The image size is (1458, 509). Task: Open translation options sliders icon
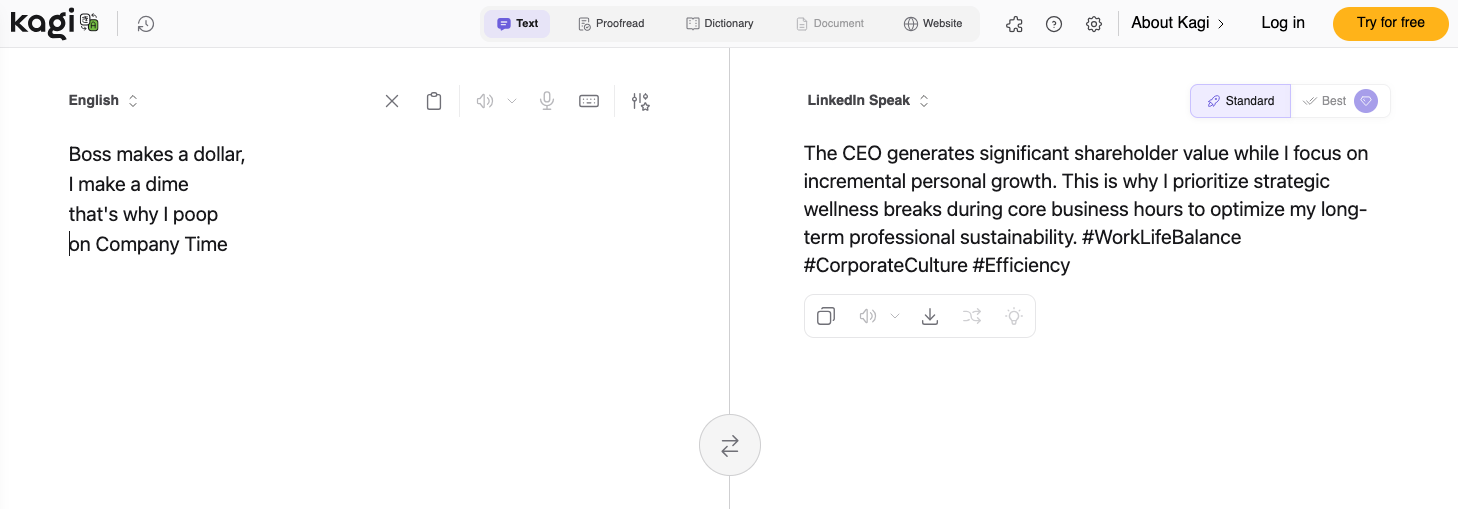(x=641, y=101)
